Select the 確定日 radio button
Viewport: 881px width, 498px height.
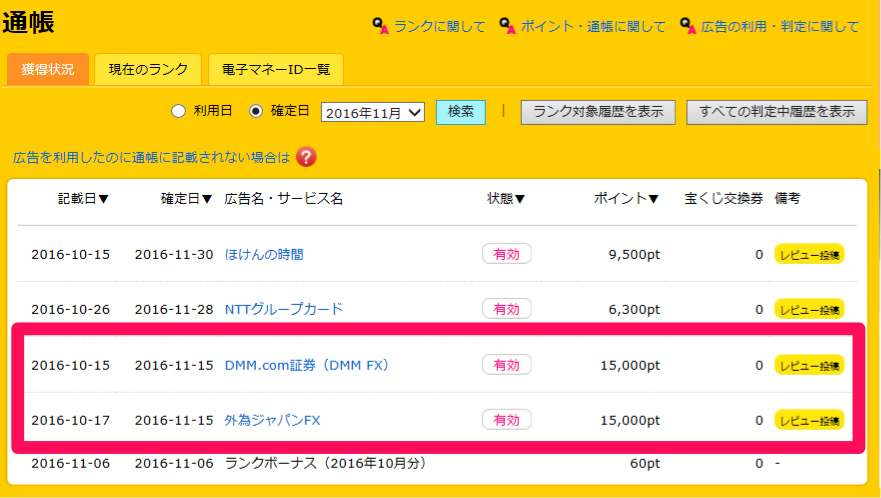256,111
